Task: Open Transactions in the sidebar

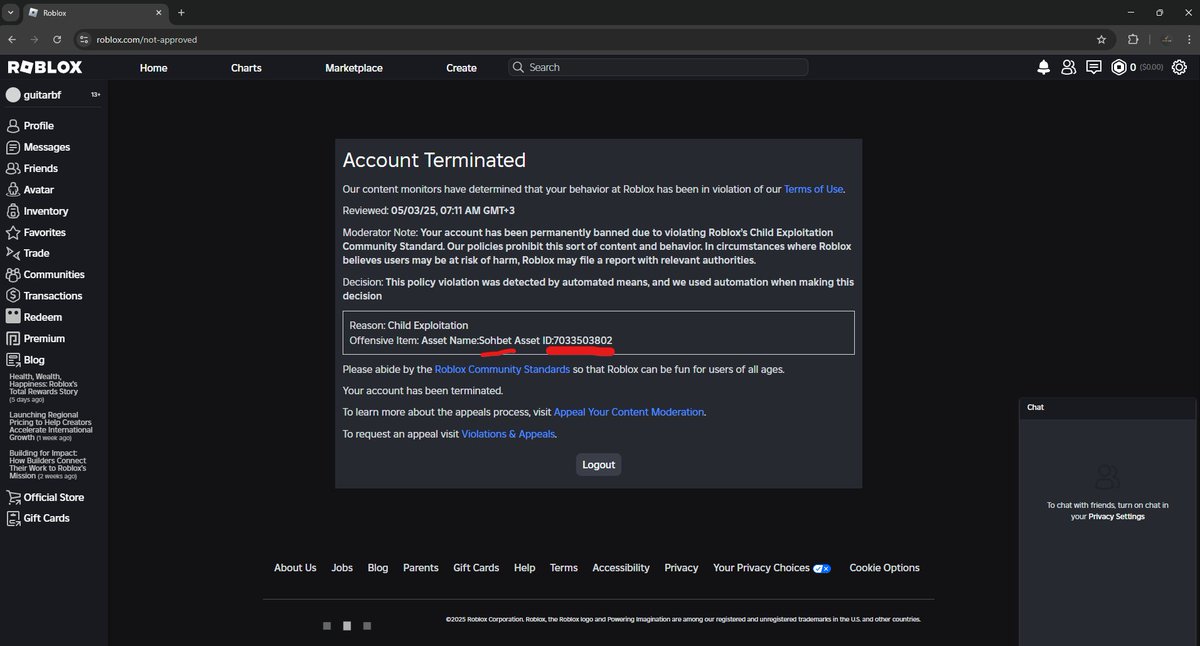Action: click(x=44, y=295)
